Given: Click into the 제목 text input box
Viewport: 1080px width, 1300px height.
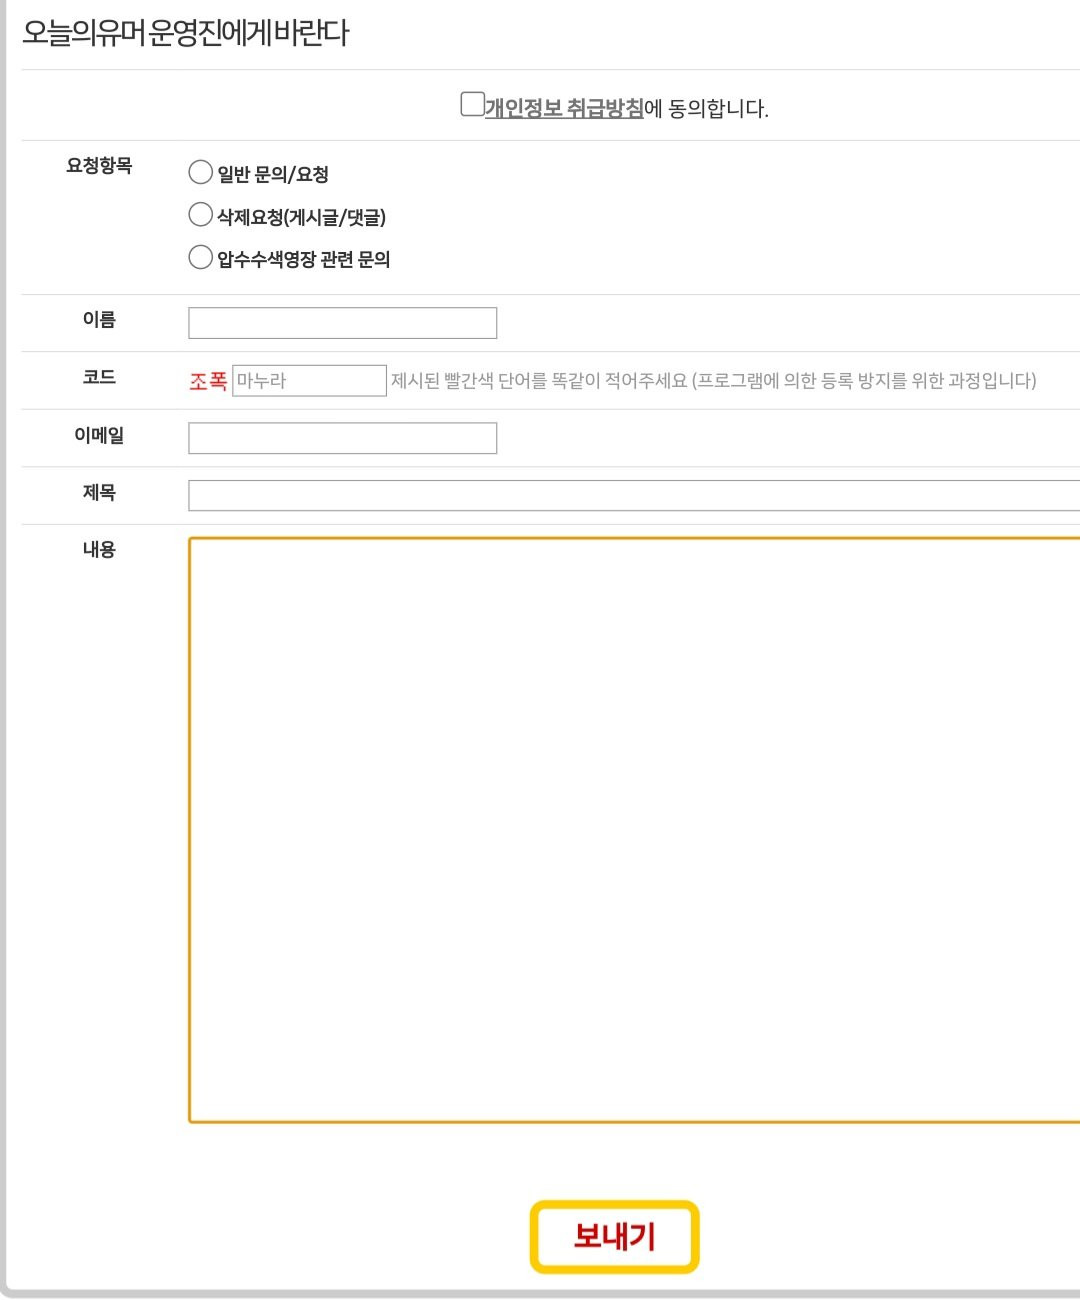Looking at the screenshot, I should pos(634,495).
